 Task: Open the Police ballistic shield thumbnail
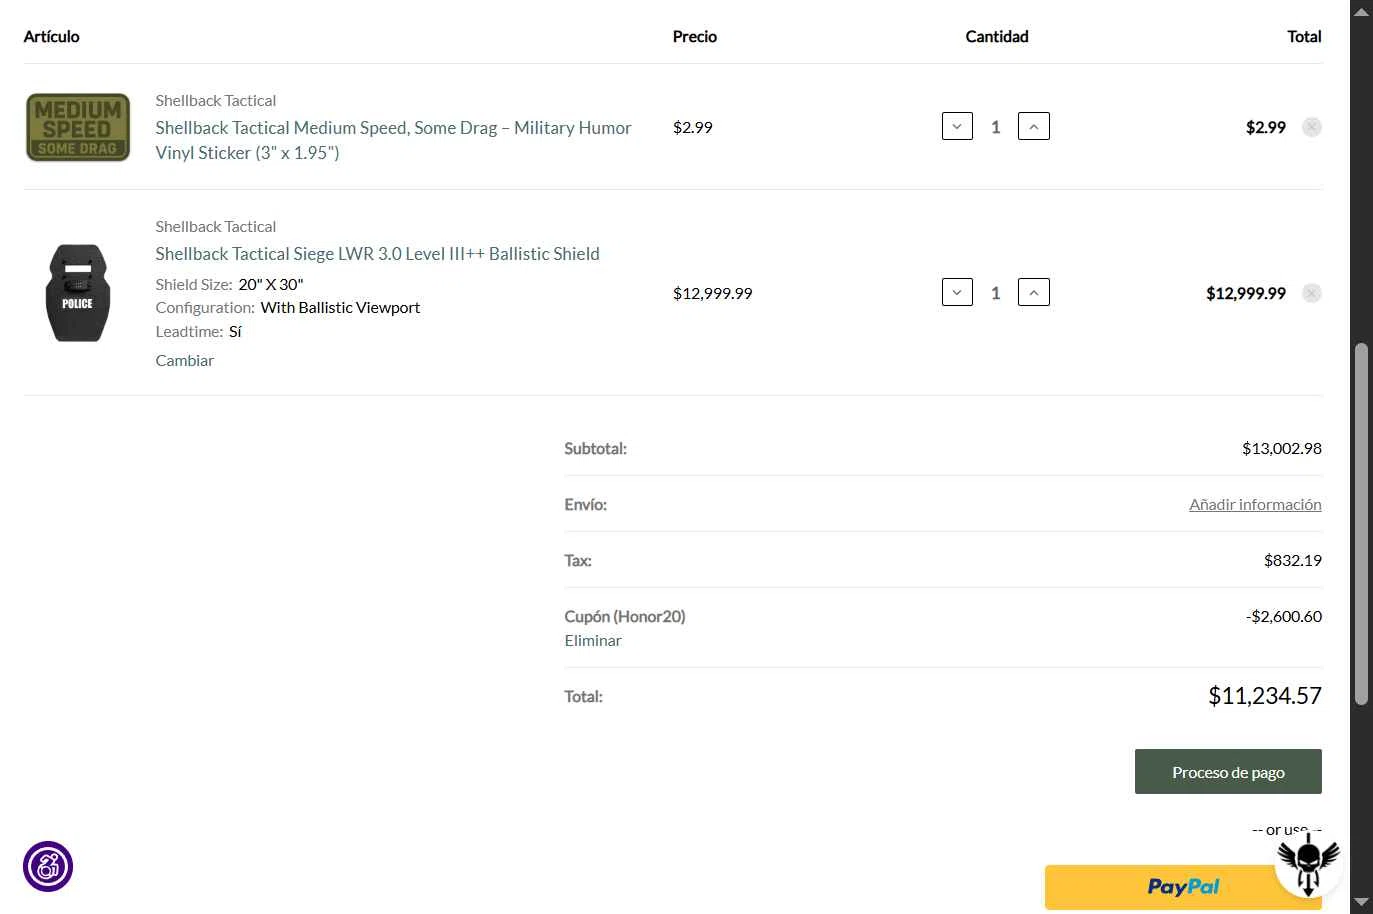(78, 293)
